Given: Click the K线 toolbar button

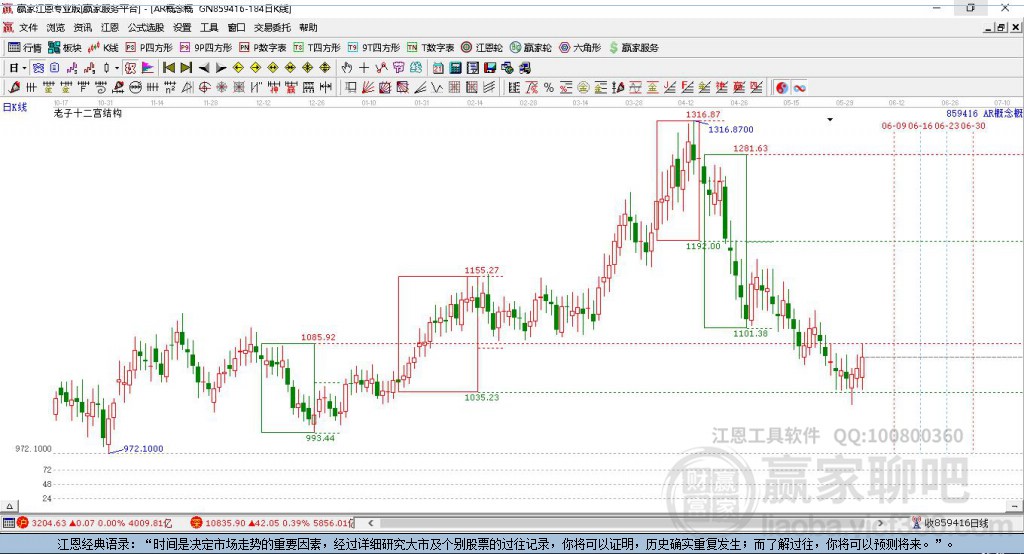Looking at the screenshot, I should coord(103,48).
